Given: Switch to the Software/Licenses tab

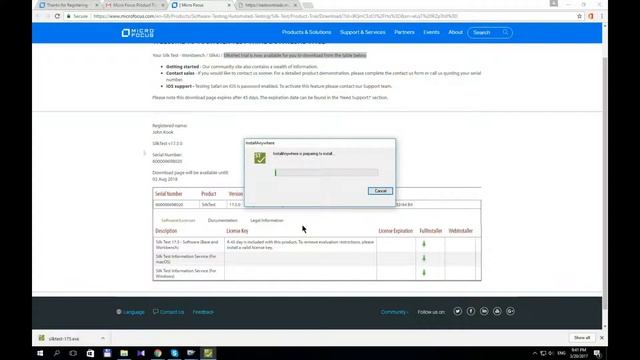Looking at the screenshot, I should click(178, 220).
